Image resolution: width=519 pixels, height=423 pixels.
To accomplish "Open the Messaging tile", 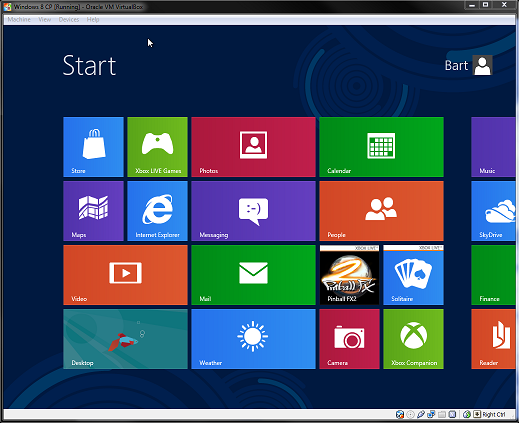I will tap(253, 211).
